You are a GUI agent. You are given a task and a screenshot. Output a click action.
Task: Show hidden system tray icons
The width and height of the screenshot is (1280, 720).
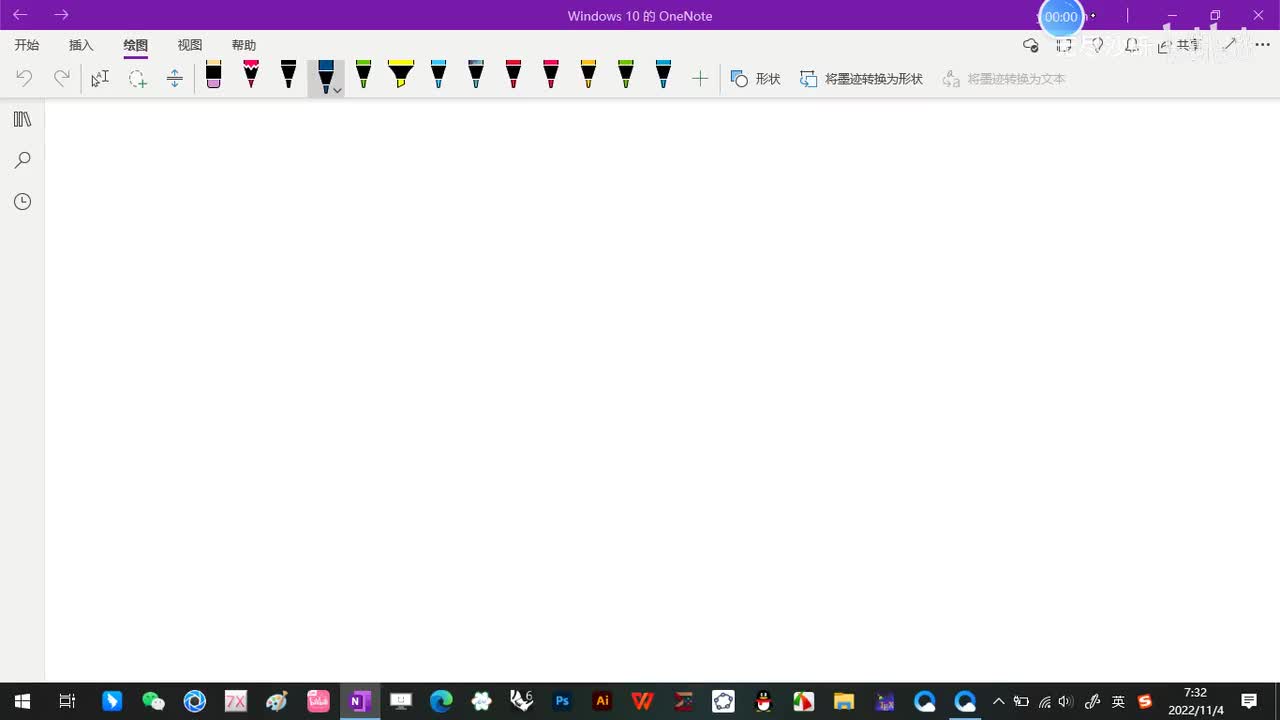tap(998, 701)
